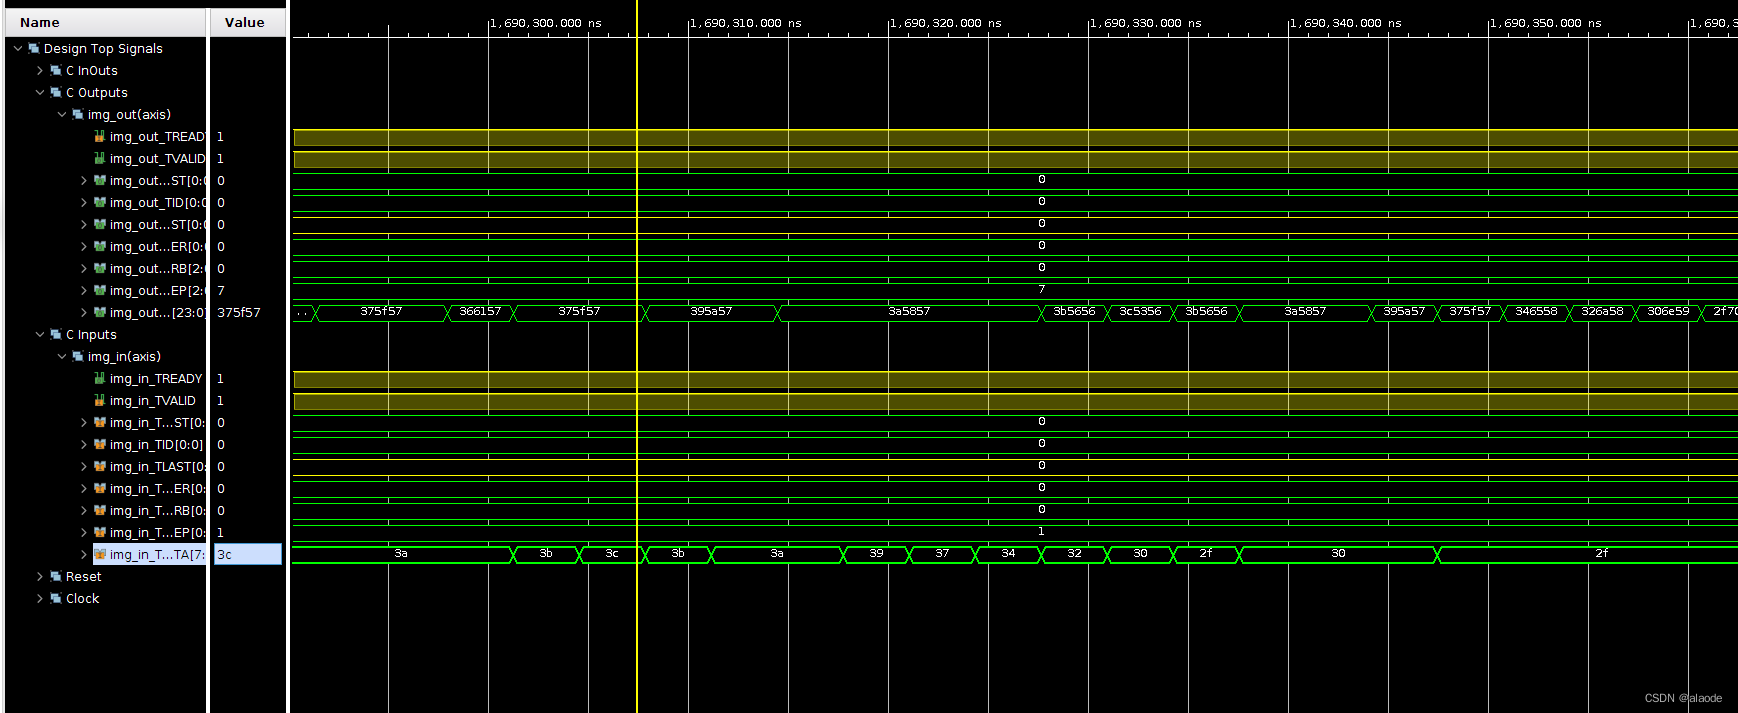The width and height of the screenshot is (1738, 713).
Task: Collapse the img_in(axis) interface
Action: 62,356
